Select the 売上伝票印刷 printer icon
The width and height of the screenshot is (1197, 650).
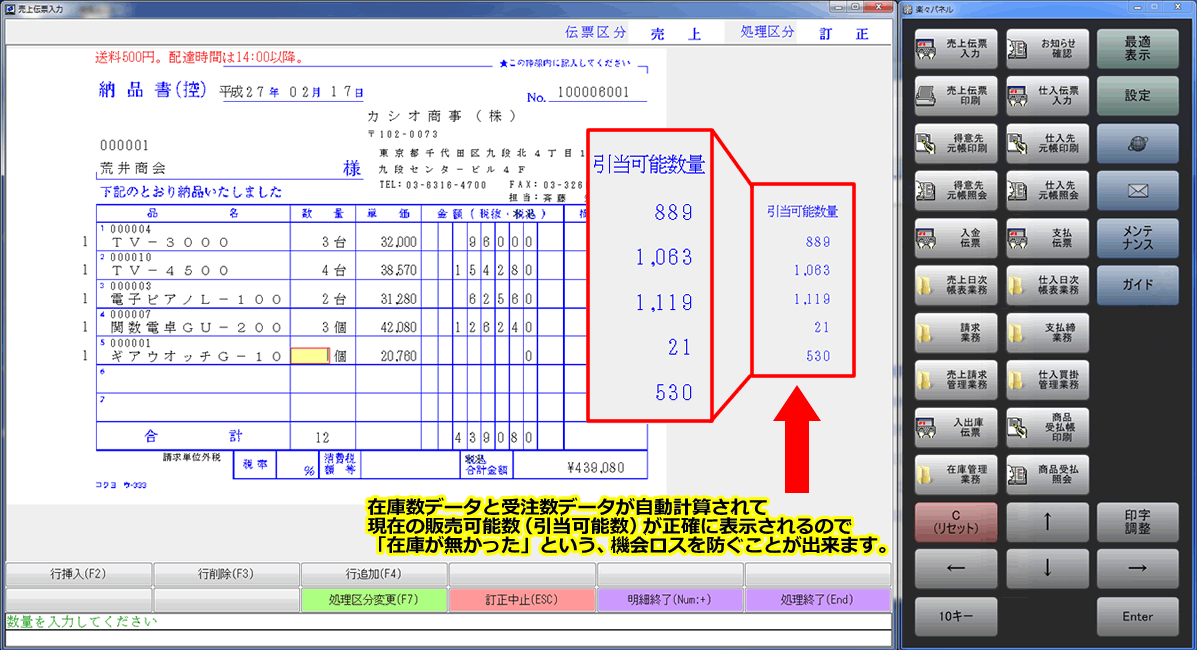[955, 95]
